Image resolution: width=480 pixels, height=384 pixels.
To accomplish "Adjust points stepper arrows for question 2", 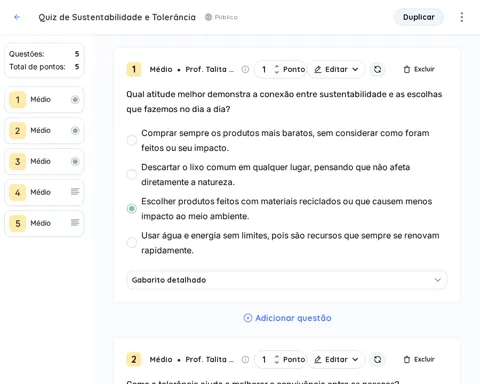I will [276, 359].
